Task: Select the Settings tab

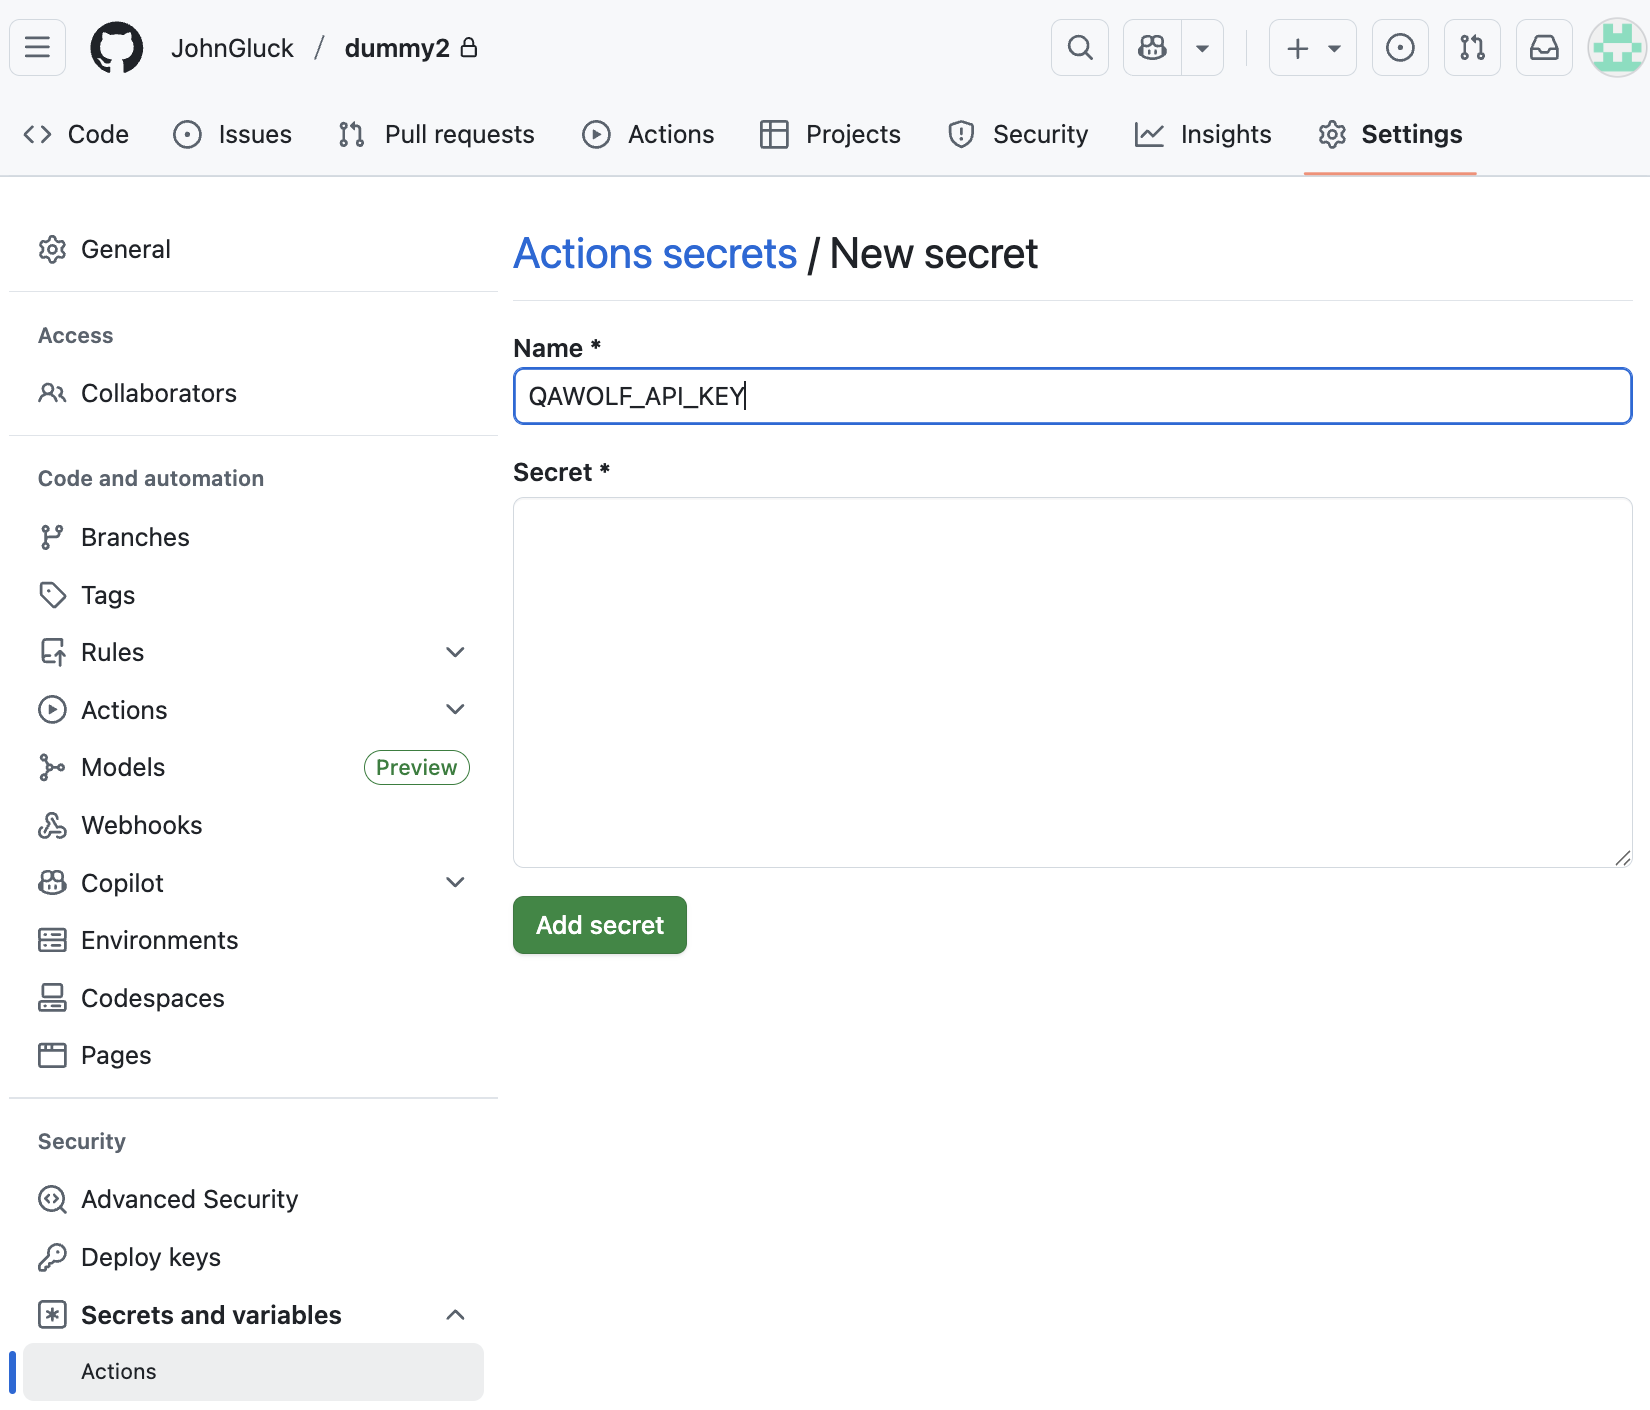Action: click(1390, 134)
